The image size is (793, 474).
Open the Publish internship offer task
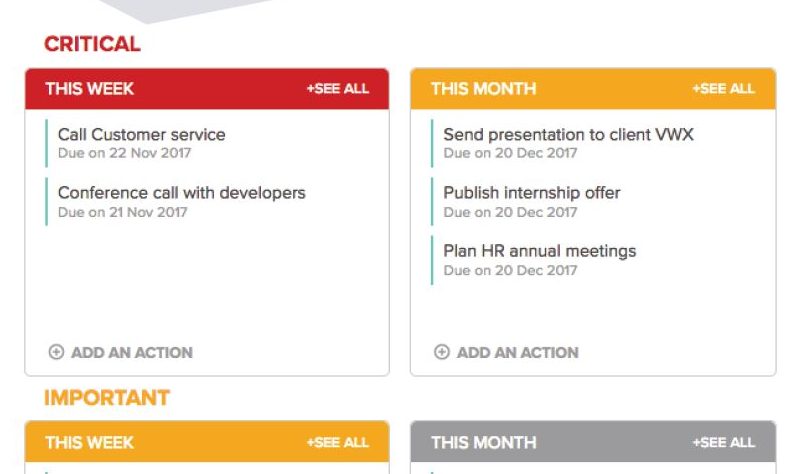tap(532, 193)
